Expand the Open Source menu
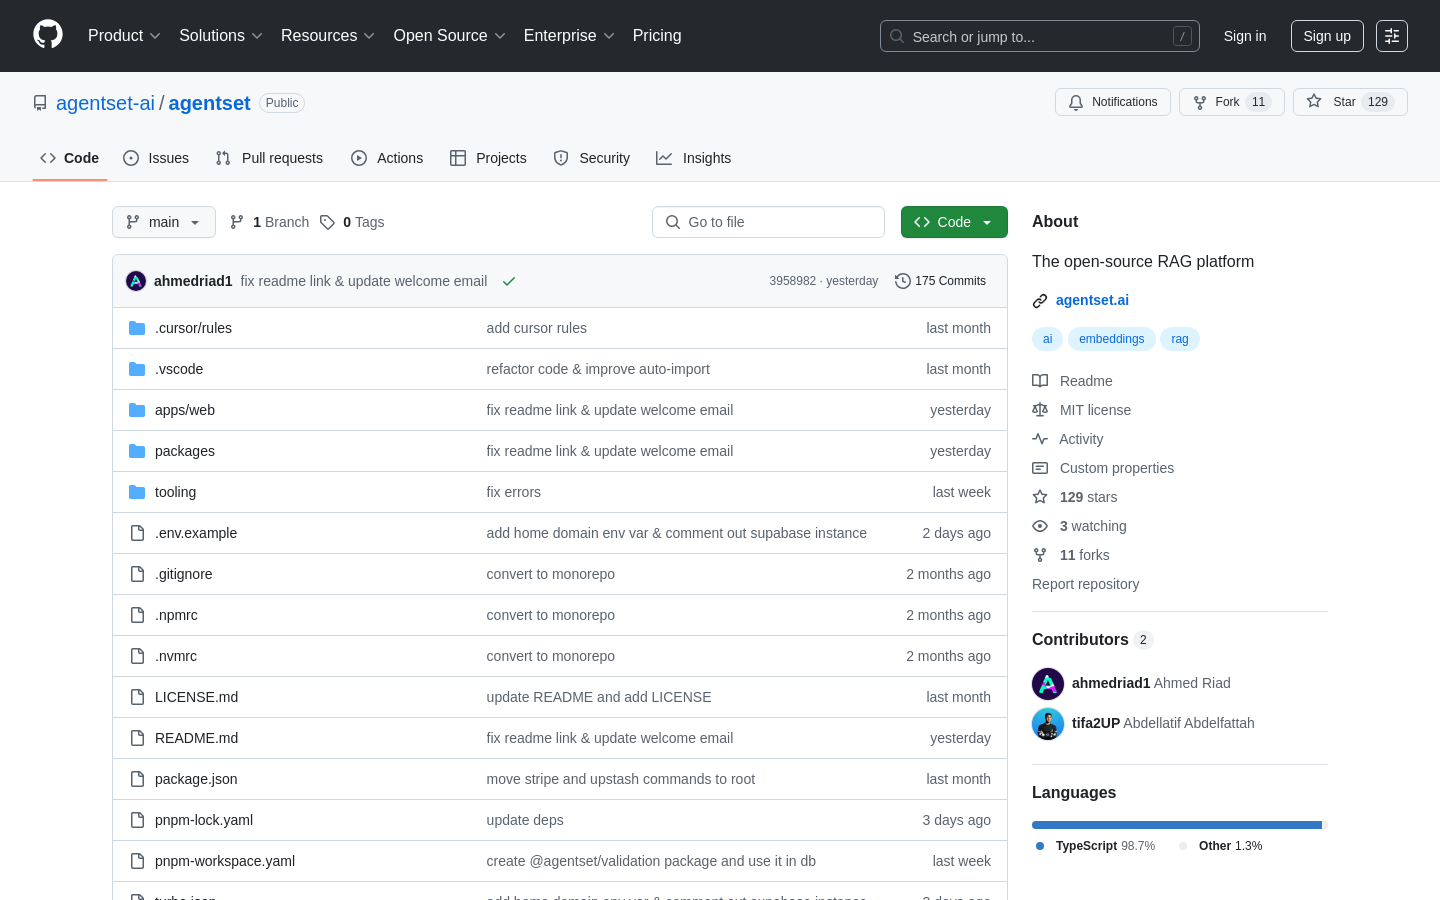 click(x=450, y=36)
